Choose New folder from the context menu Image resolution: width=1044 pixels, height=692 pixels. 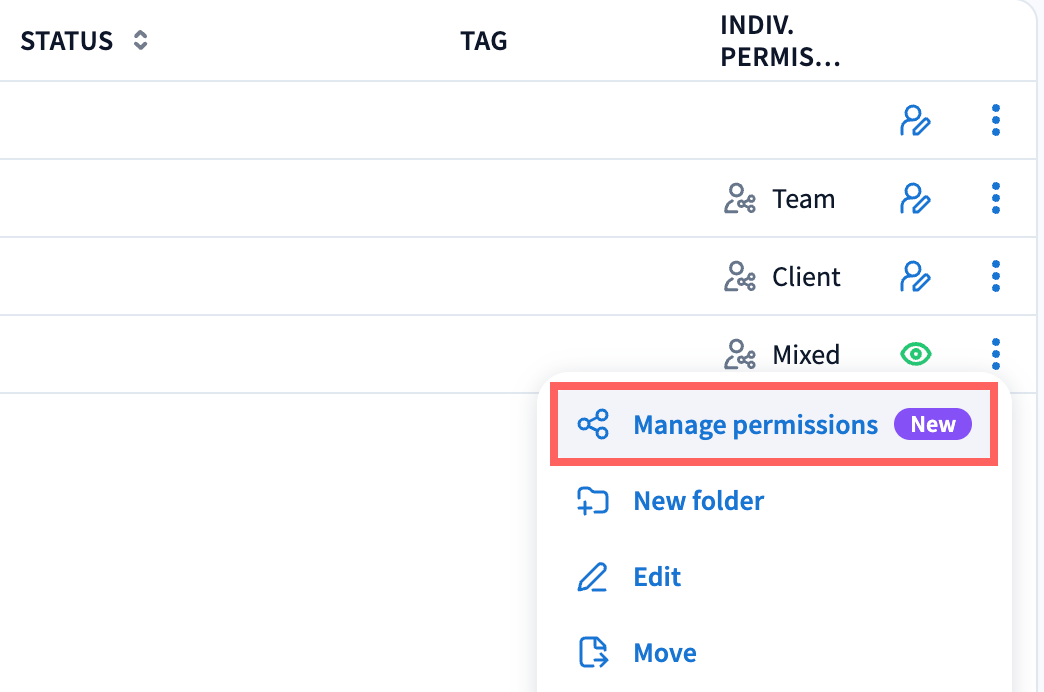click(x=698, y=501)
